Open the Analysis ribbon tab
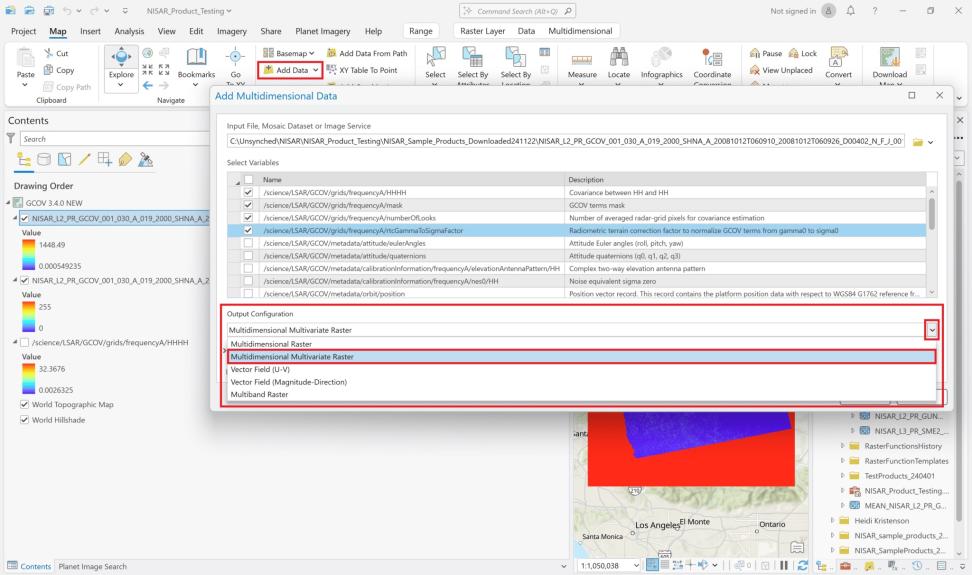Viewport: 972px width, 575px height. pos(129,31)
